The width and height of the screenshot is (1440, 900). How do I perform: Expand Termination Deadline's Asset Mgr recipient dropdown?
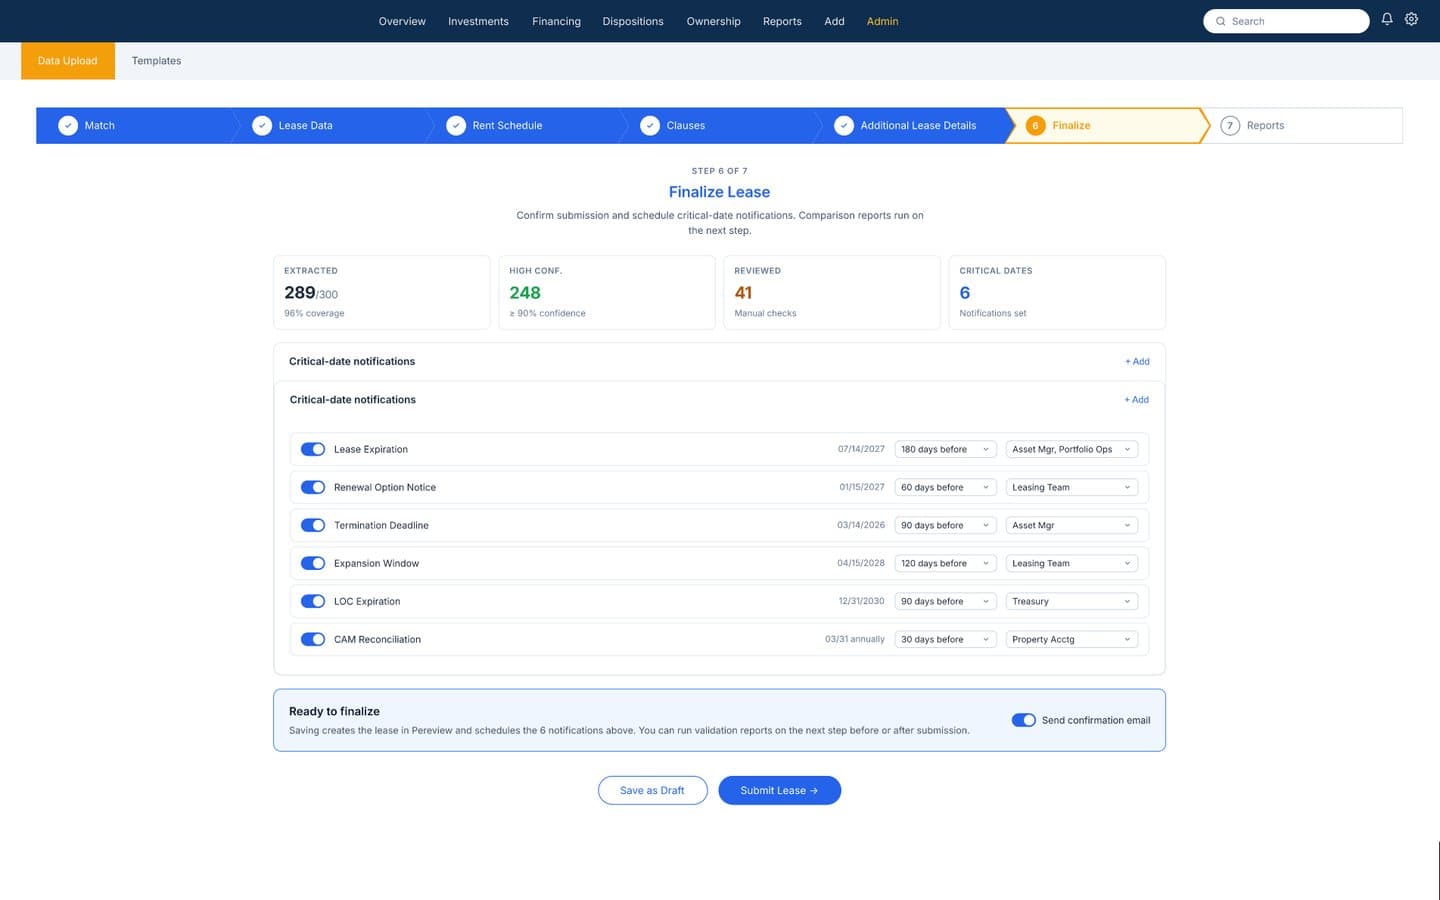point(1072,526)
